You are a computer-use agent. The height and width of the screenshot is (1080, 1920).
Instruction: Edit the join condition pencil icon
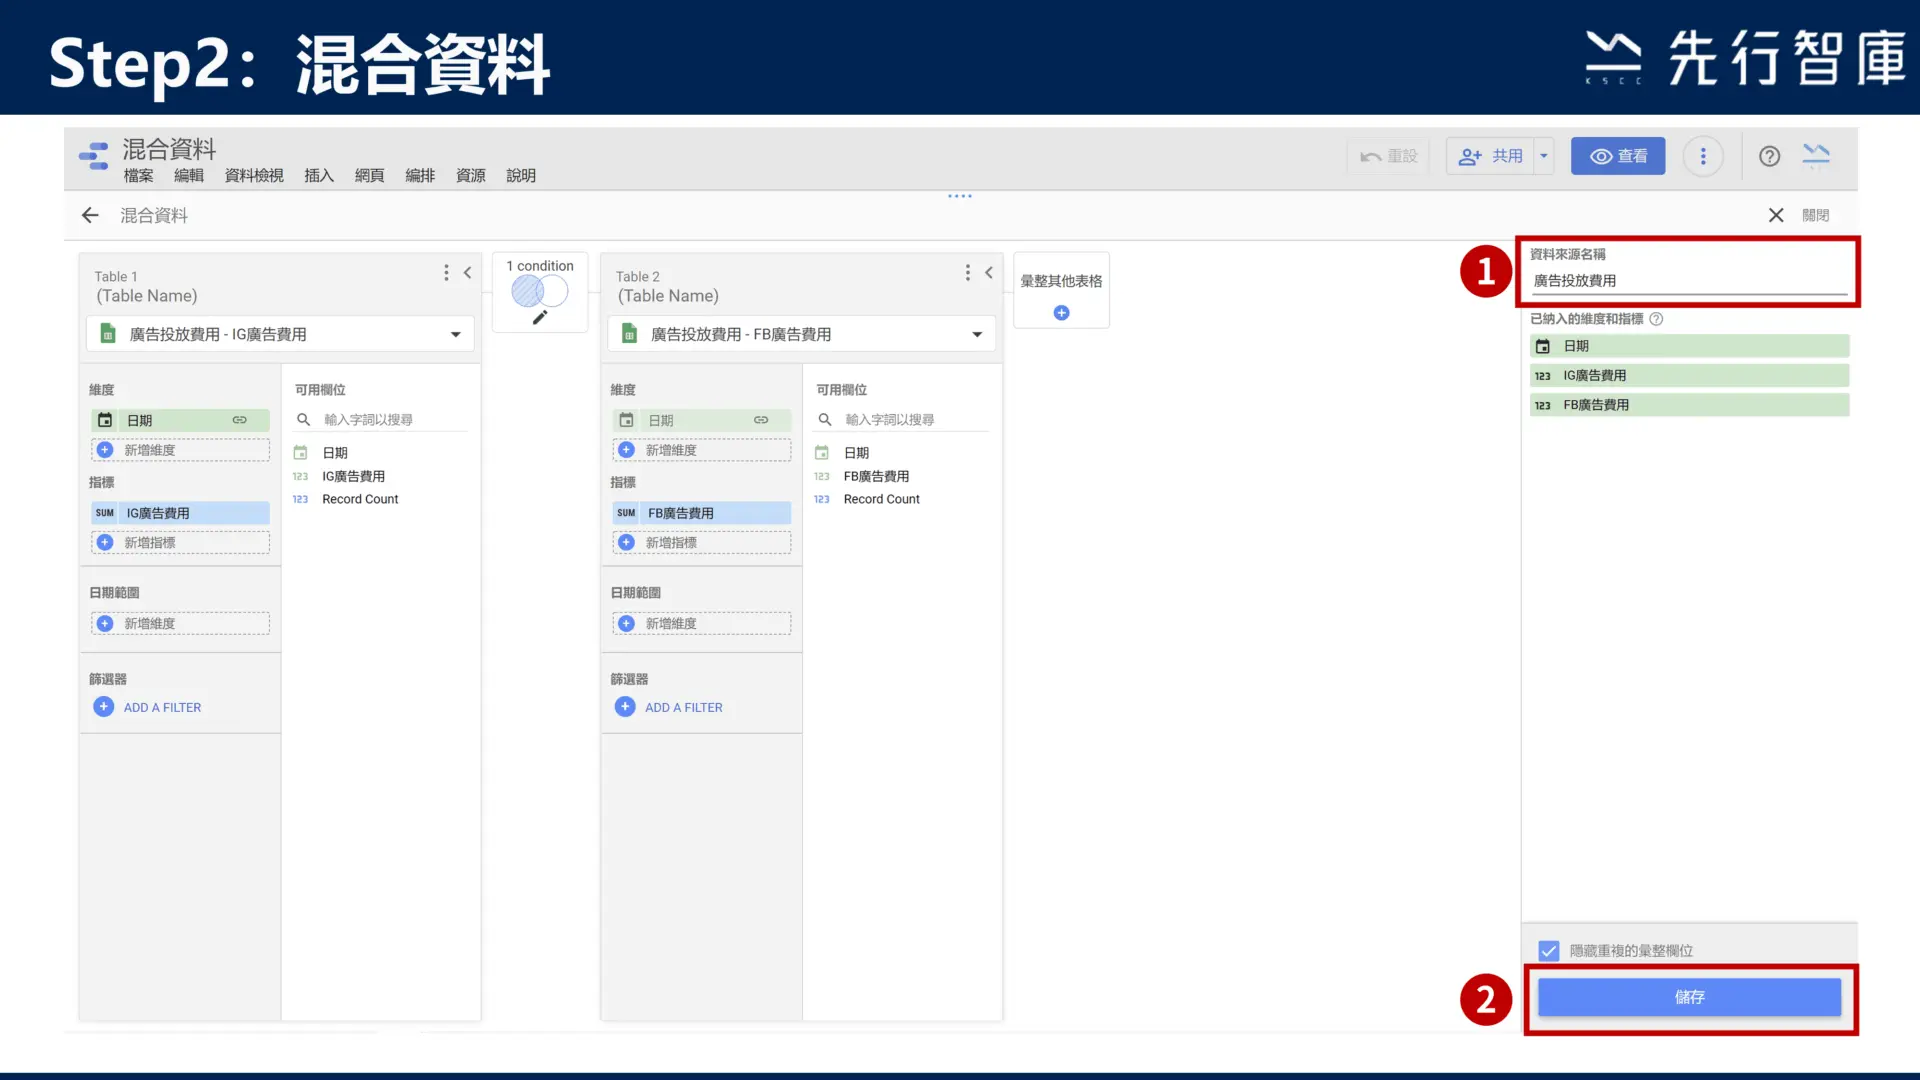[x=540, y=317]
